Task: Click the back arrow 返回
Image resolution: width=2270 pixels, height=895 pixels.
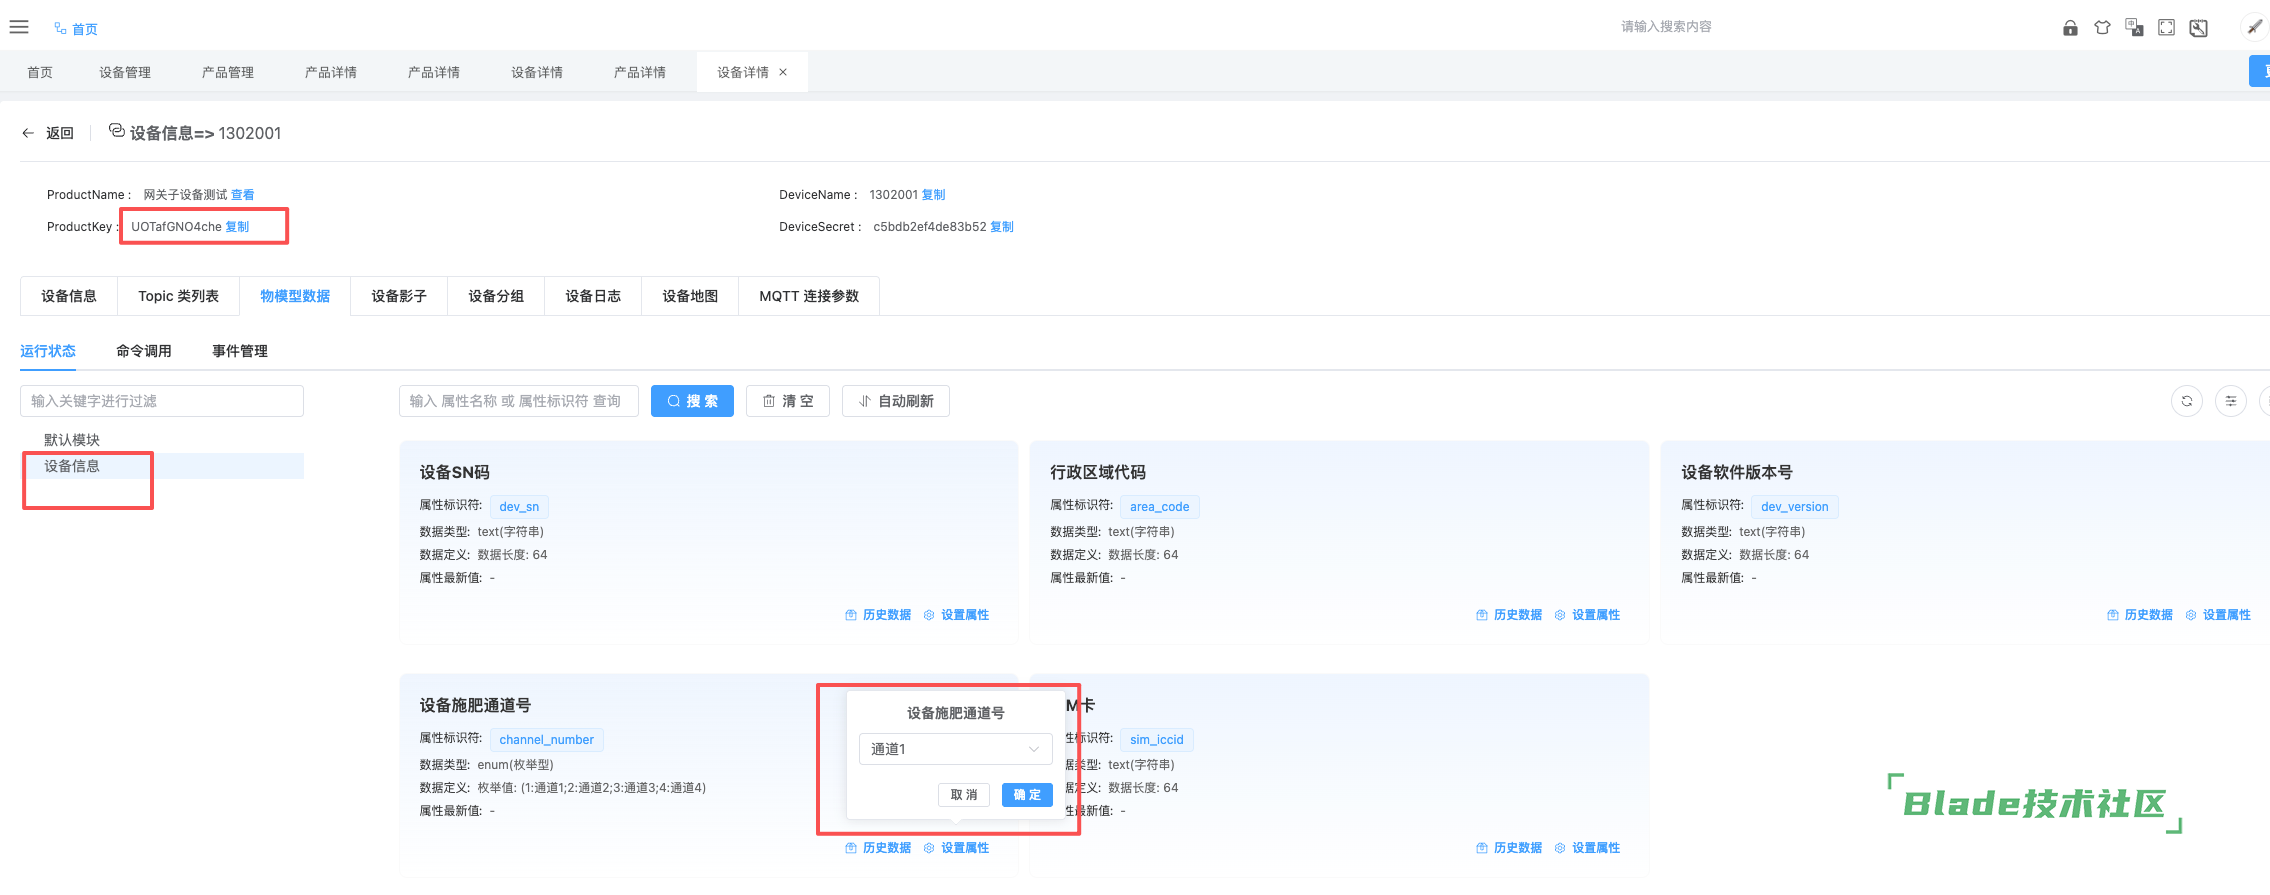Action: (x=48, y=133)
